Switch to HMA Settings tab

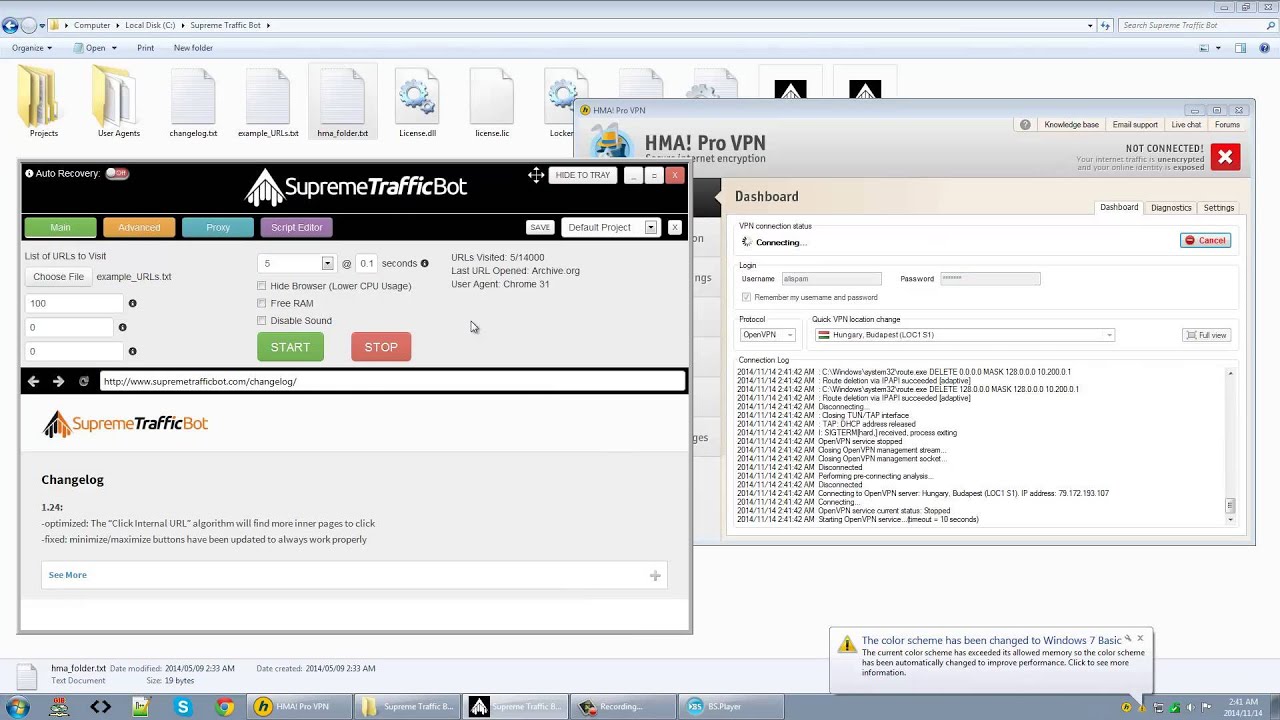pos(1219,208)
